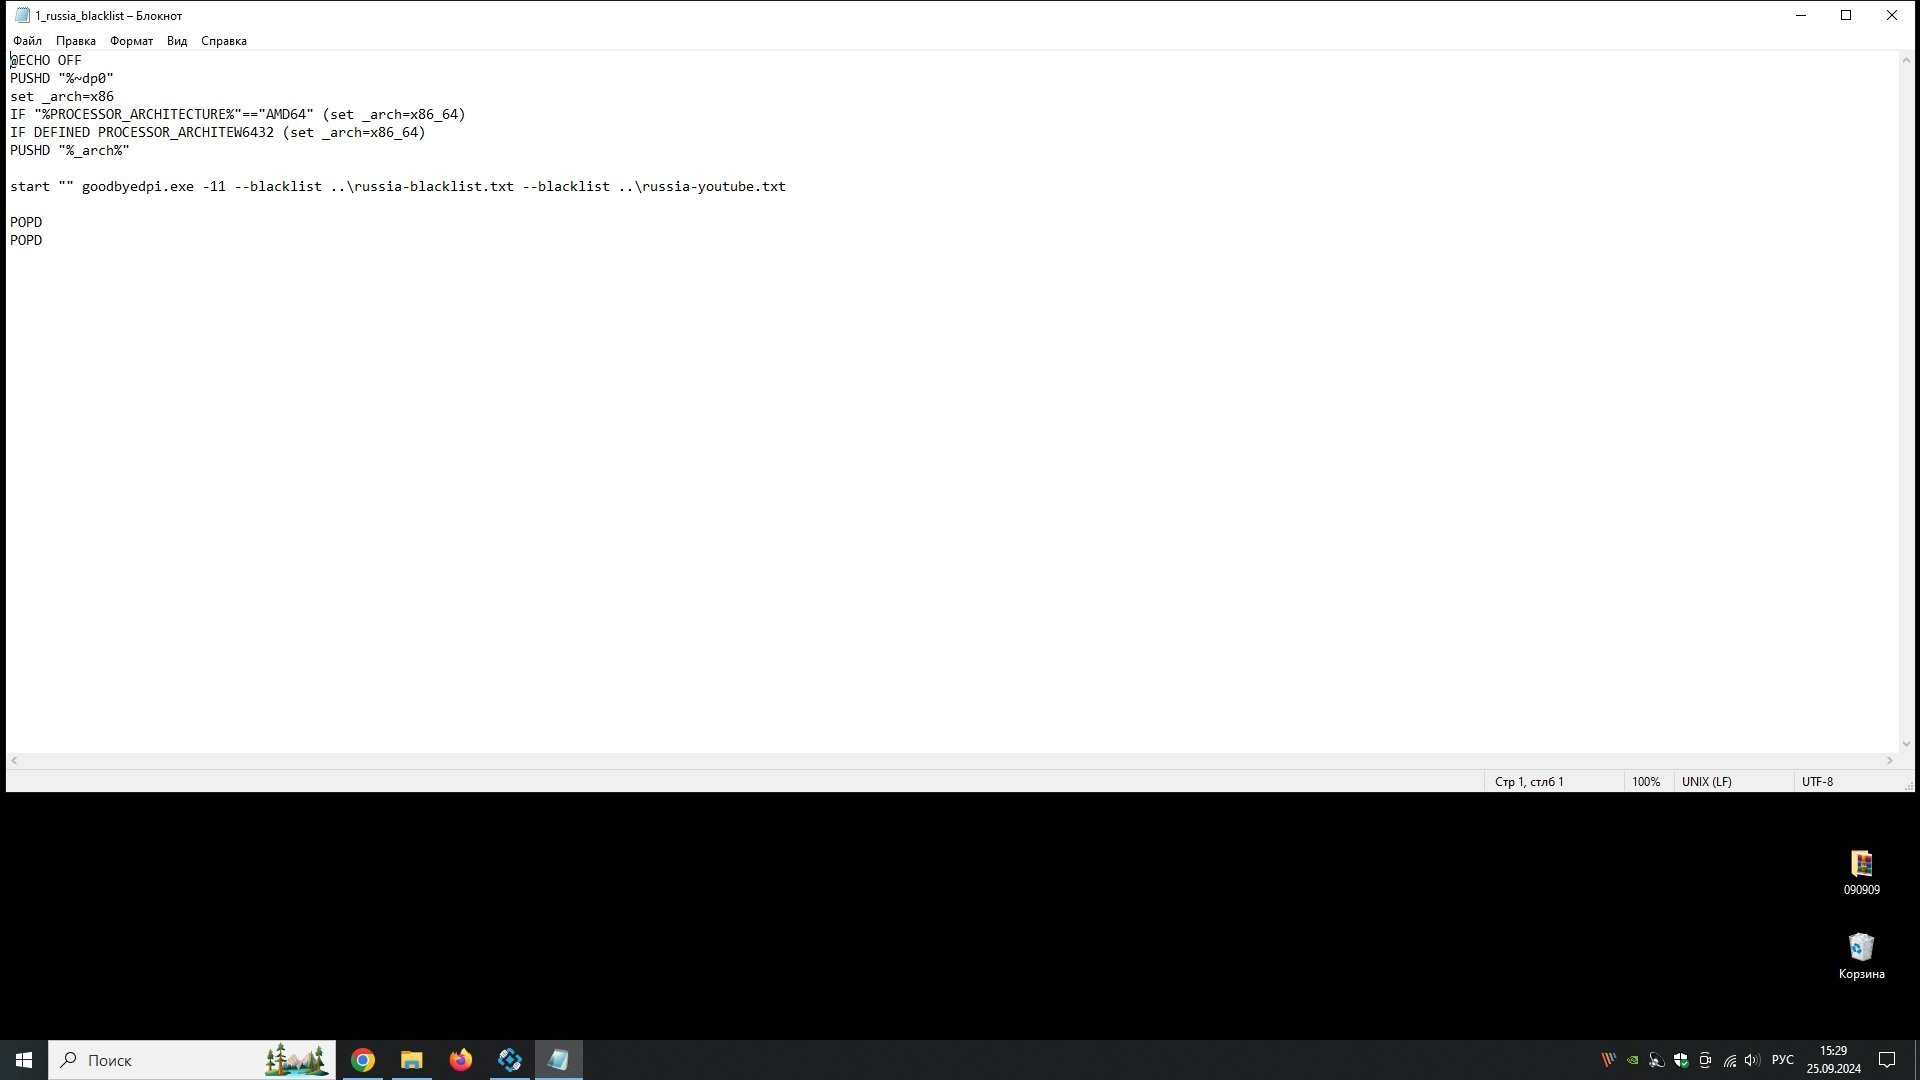1920x1080 pixels.
Task: Open the Корзина recycle bin icon
Action: (1861, 956)
